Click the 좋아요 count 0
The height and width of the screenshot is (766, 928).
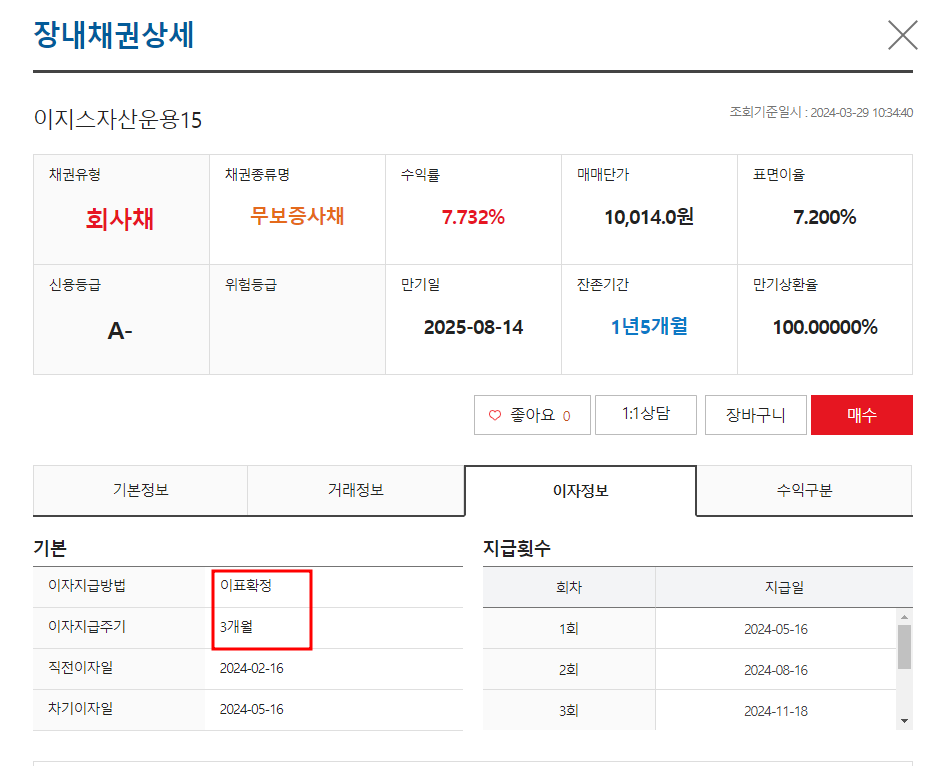point(566,416)
